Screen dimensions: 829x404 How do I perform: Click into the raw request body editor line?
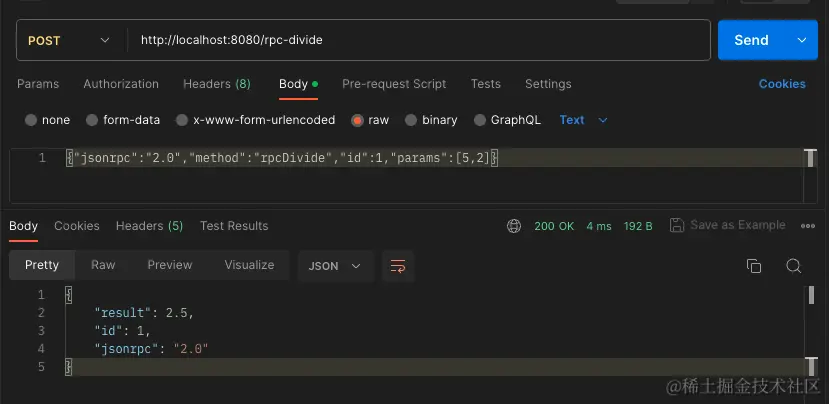(x=434, y=158)
